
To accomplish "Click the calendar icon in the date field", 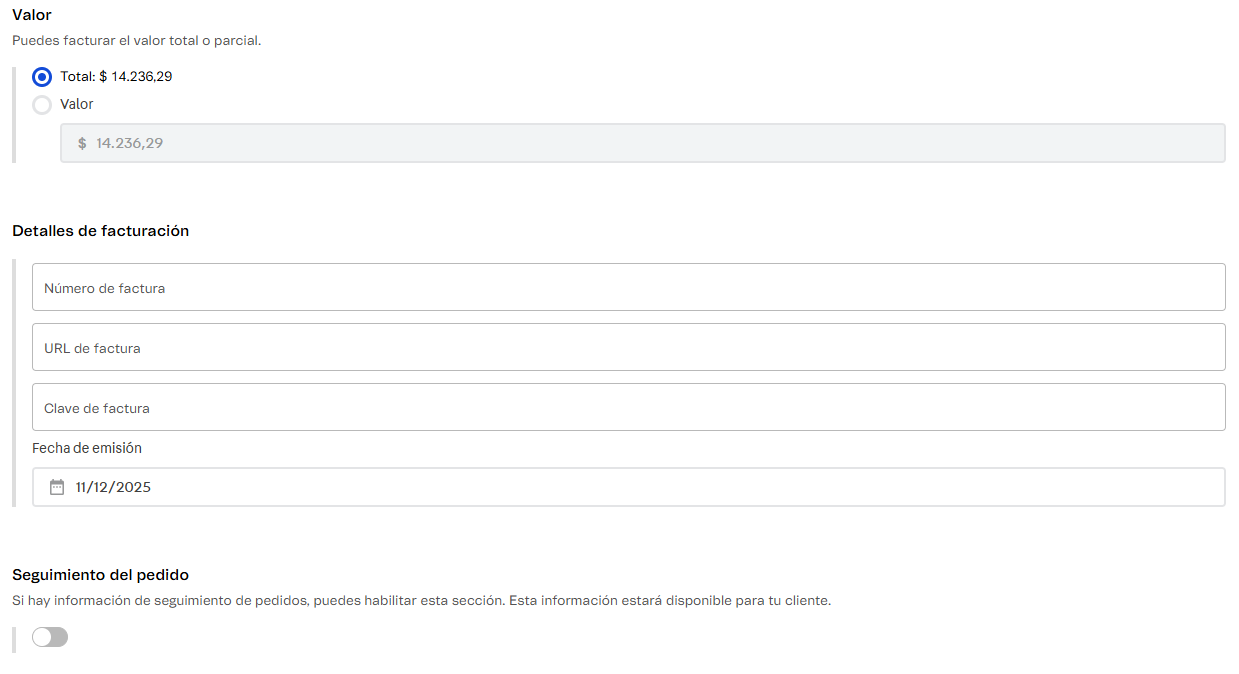I will pyautogui.click(x=57, y=488).
